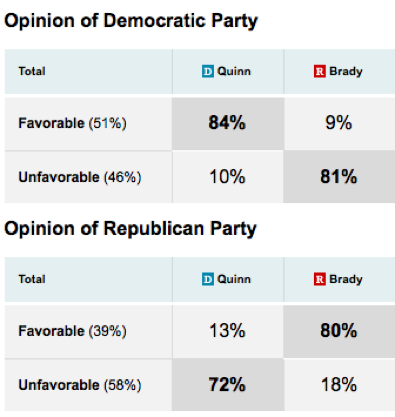Click the red R icon in Democratic Party table
The height and width of the screenshot is (417, 395).
coord(319,71)
